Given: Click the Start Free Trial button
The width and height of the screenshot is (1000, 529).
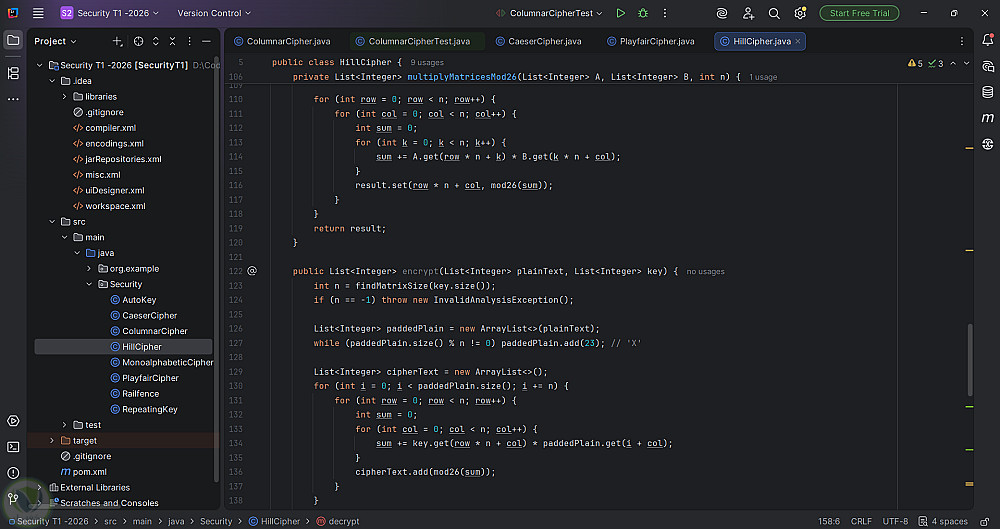Looking at the screenshot, I should (x=859, y=13).
